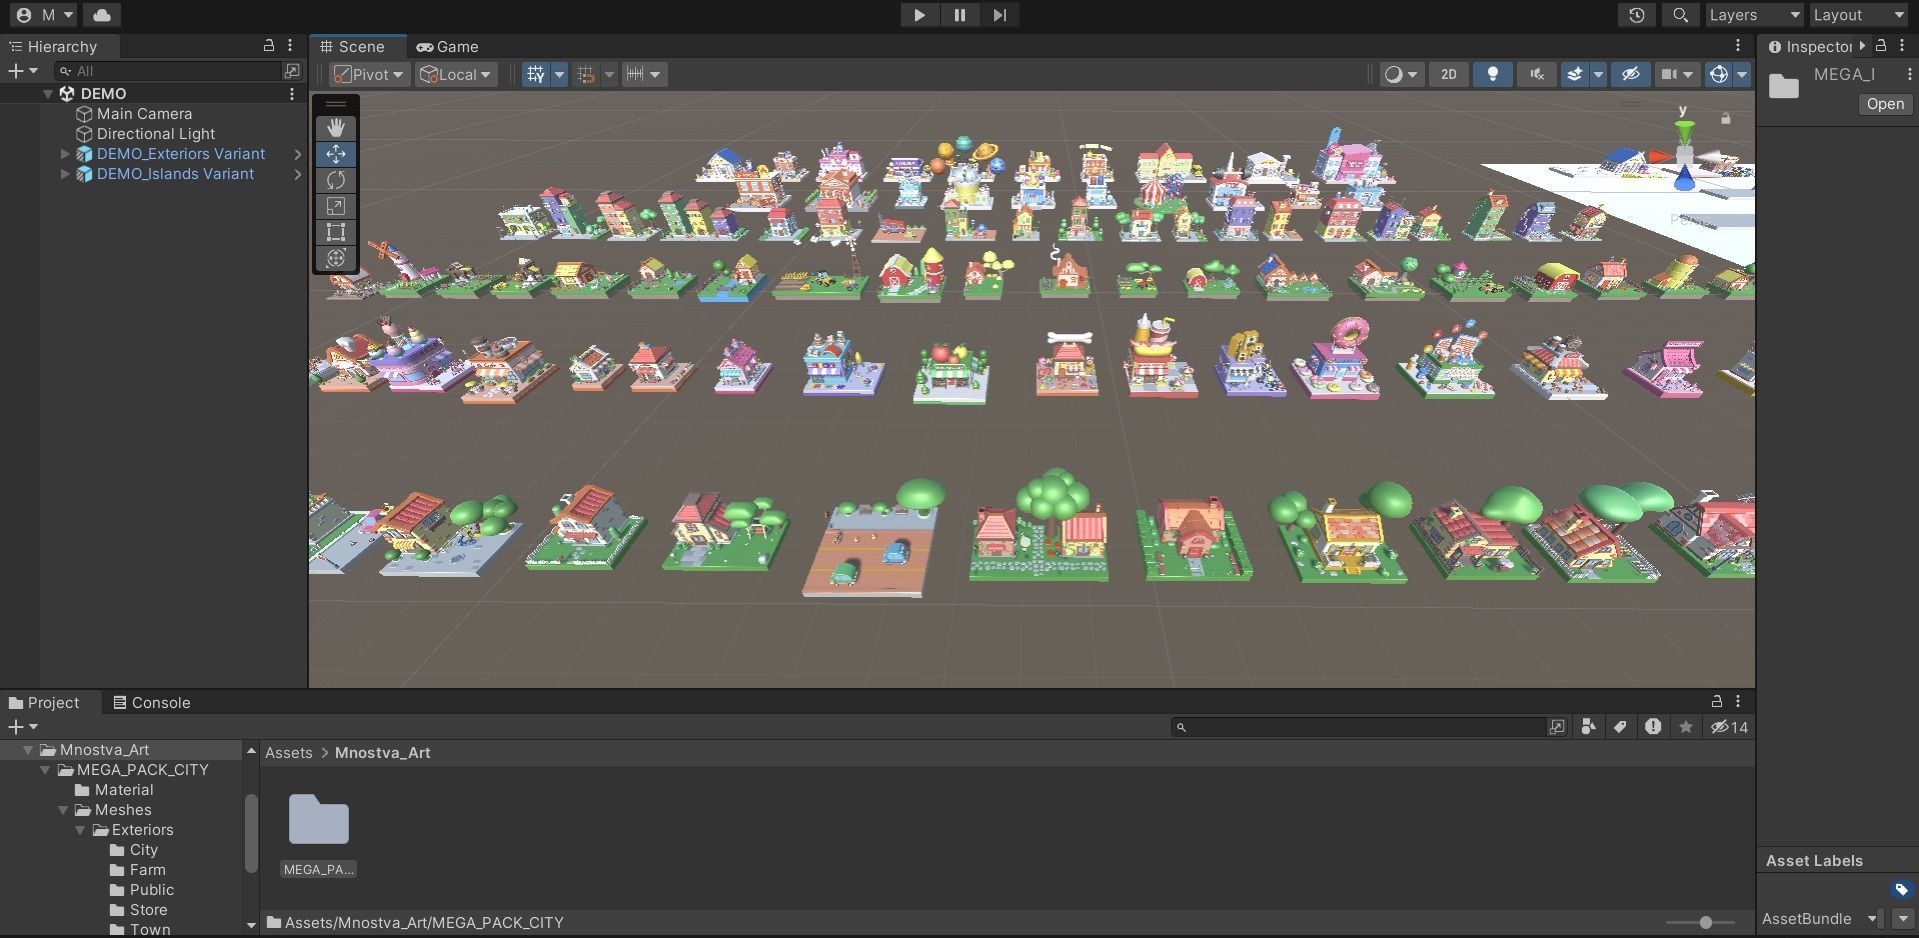Viewport: 1919px width, 938px height.
Task: Toggle scene effects (skybox, fog)
Action: click(1574, 74)
